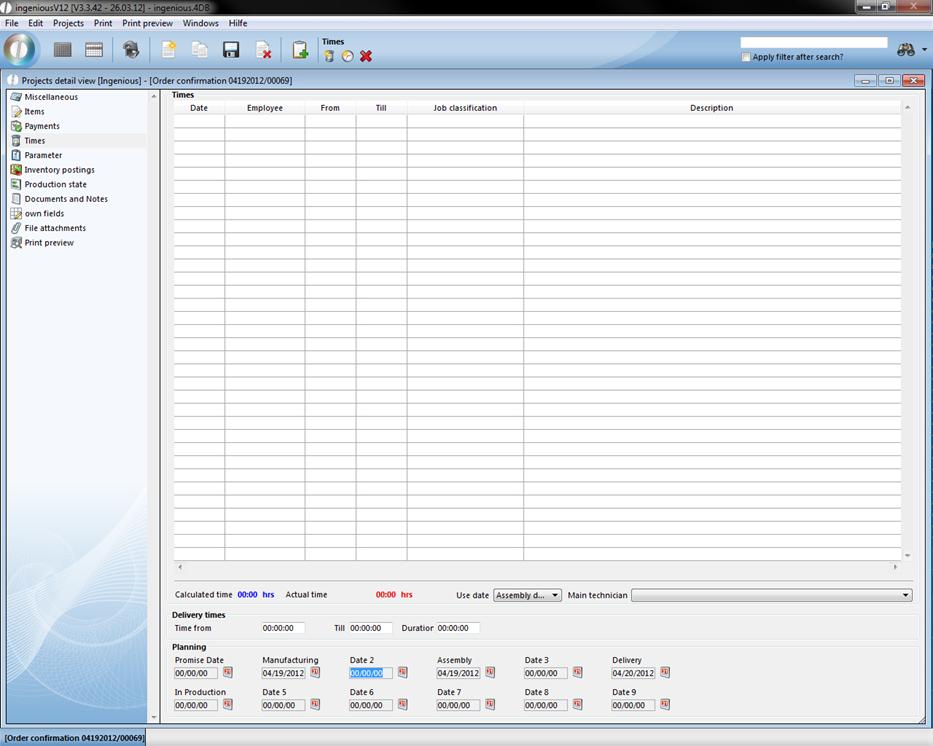
Task: Click the save floppy disk icon
Action: [231, 50]
